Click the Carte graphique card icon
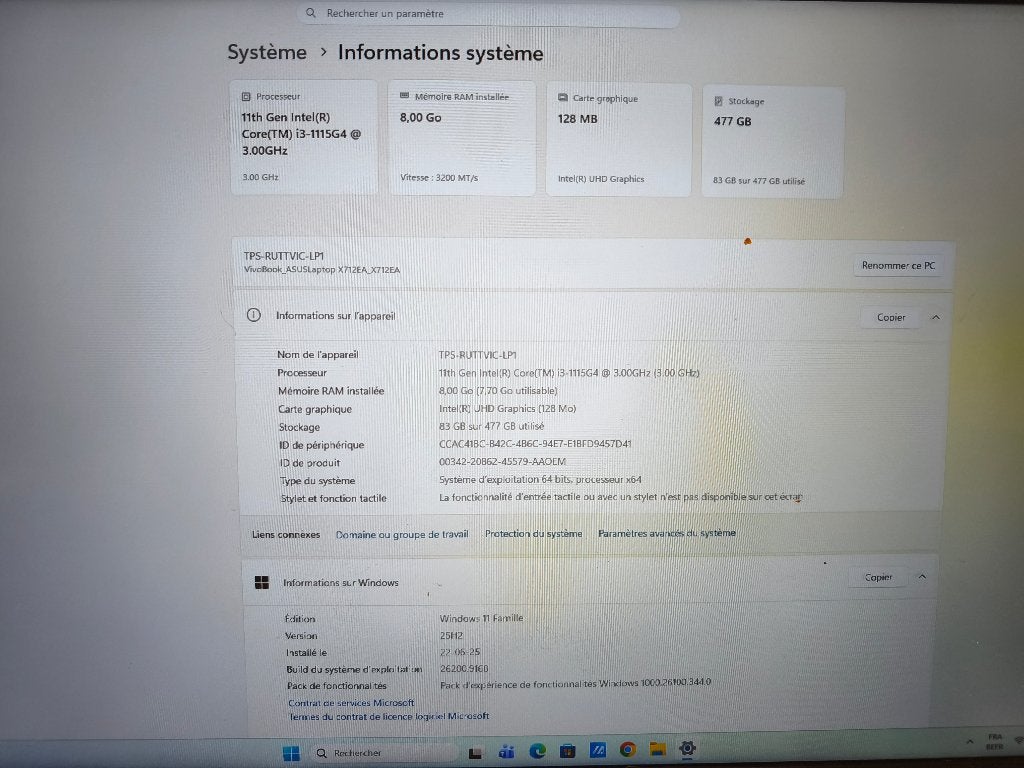Viewport: 1024px width, 768px height. [x=562, y=98]
